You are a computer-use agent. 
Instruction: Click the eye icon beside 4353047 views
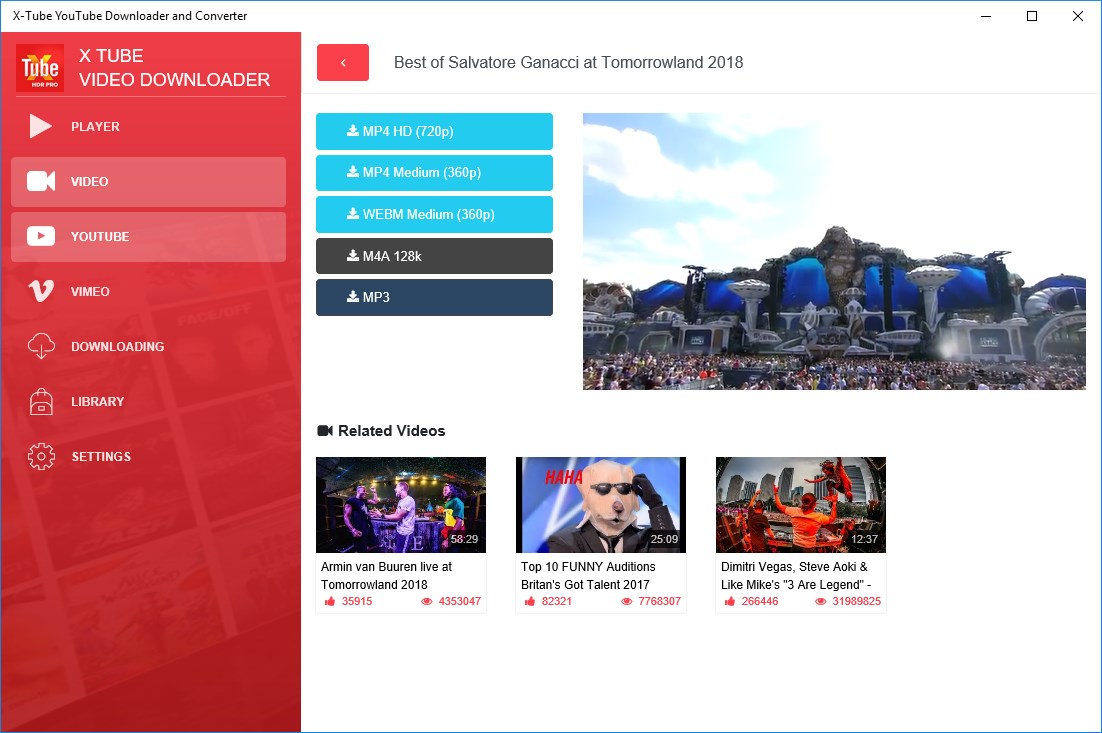point(427,602)
